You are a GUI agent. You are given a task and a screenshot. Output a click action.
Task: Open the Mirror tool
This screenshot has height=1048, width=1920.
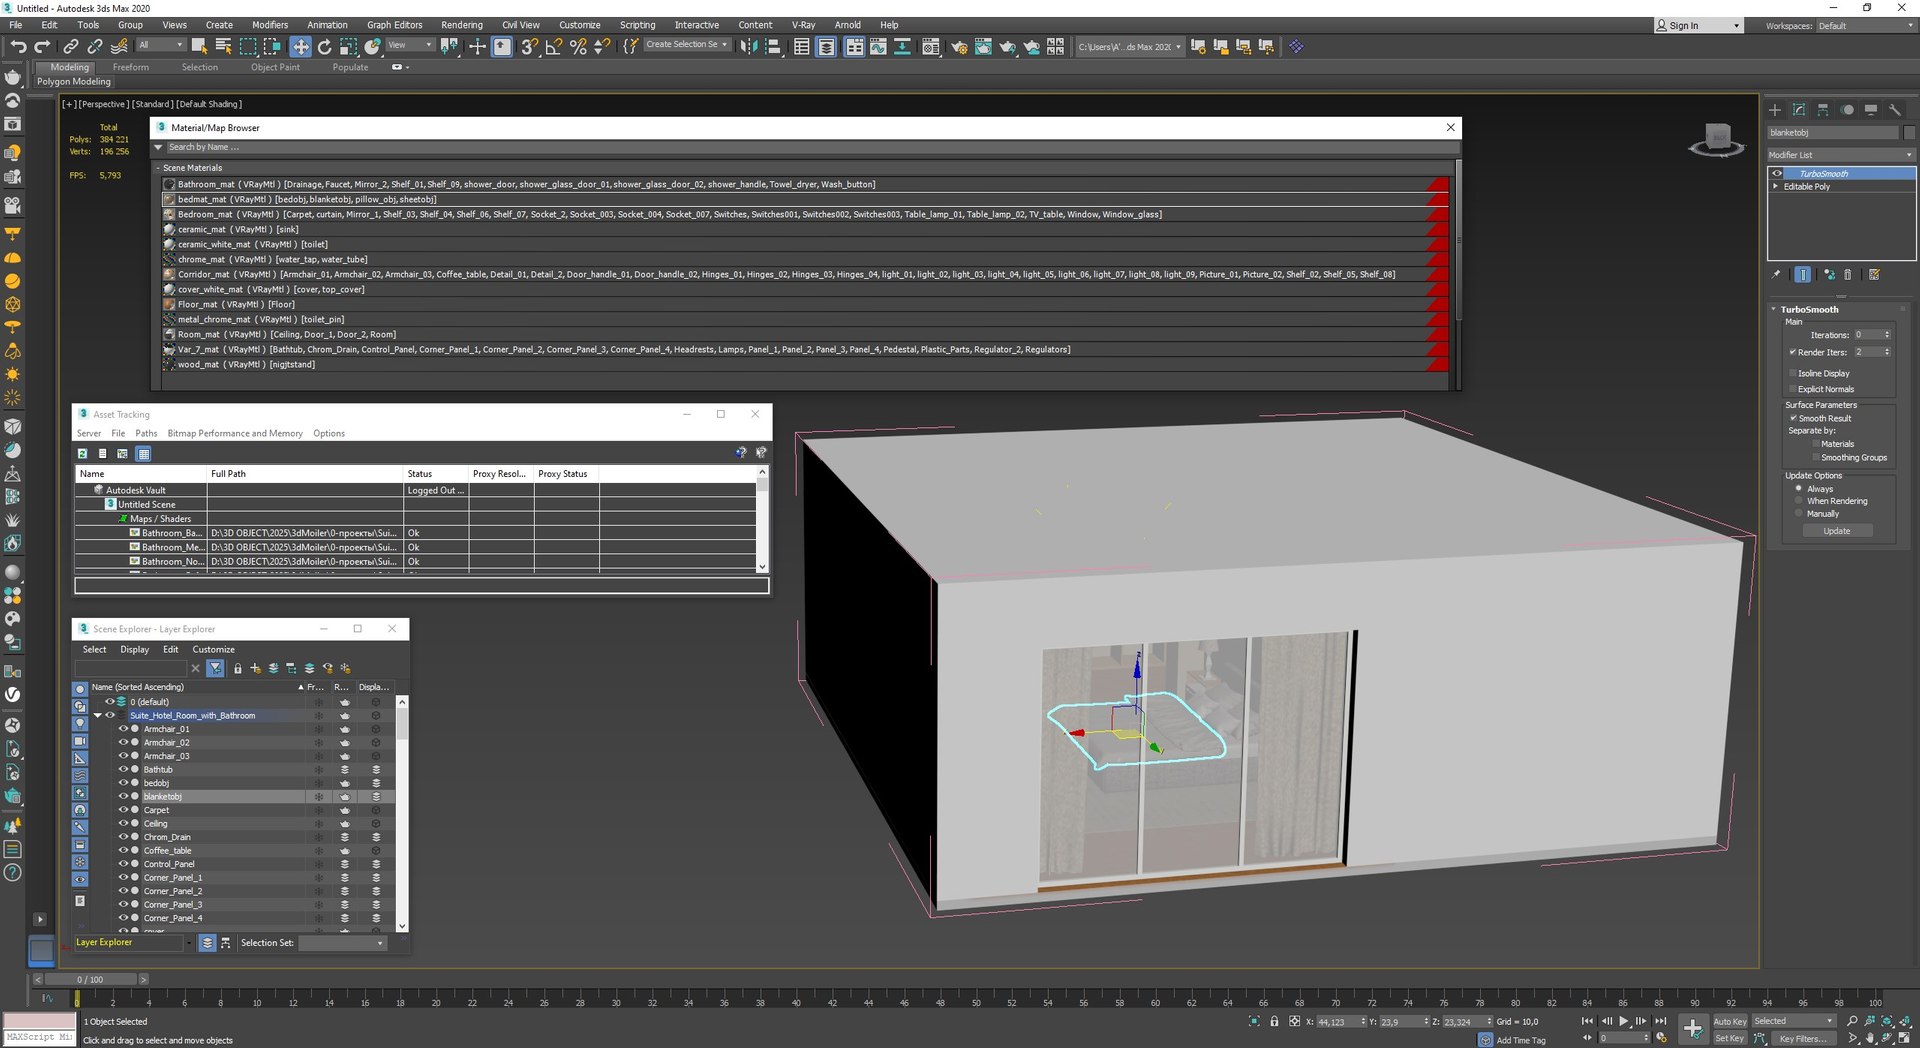pos(748,46)
